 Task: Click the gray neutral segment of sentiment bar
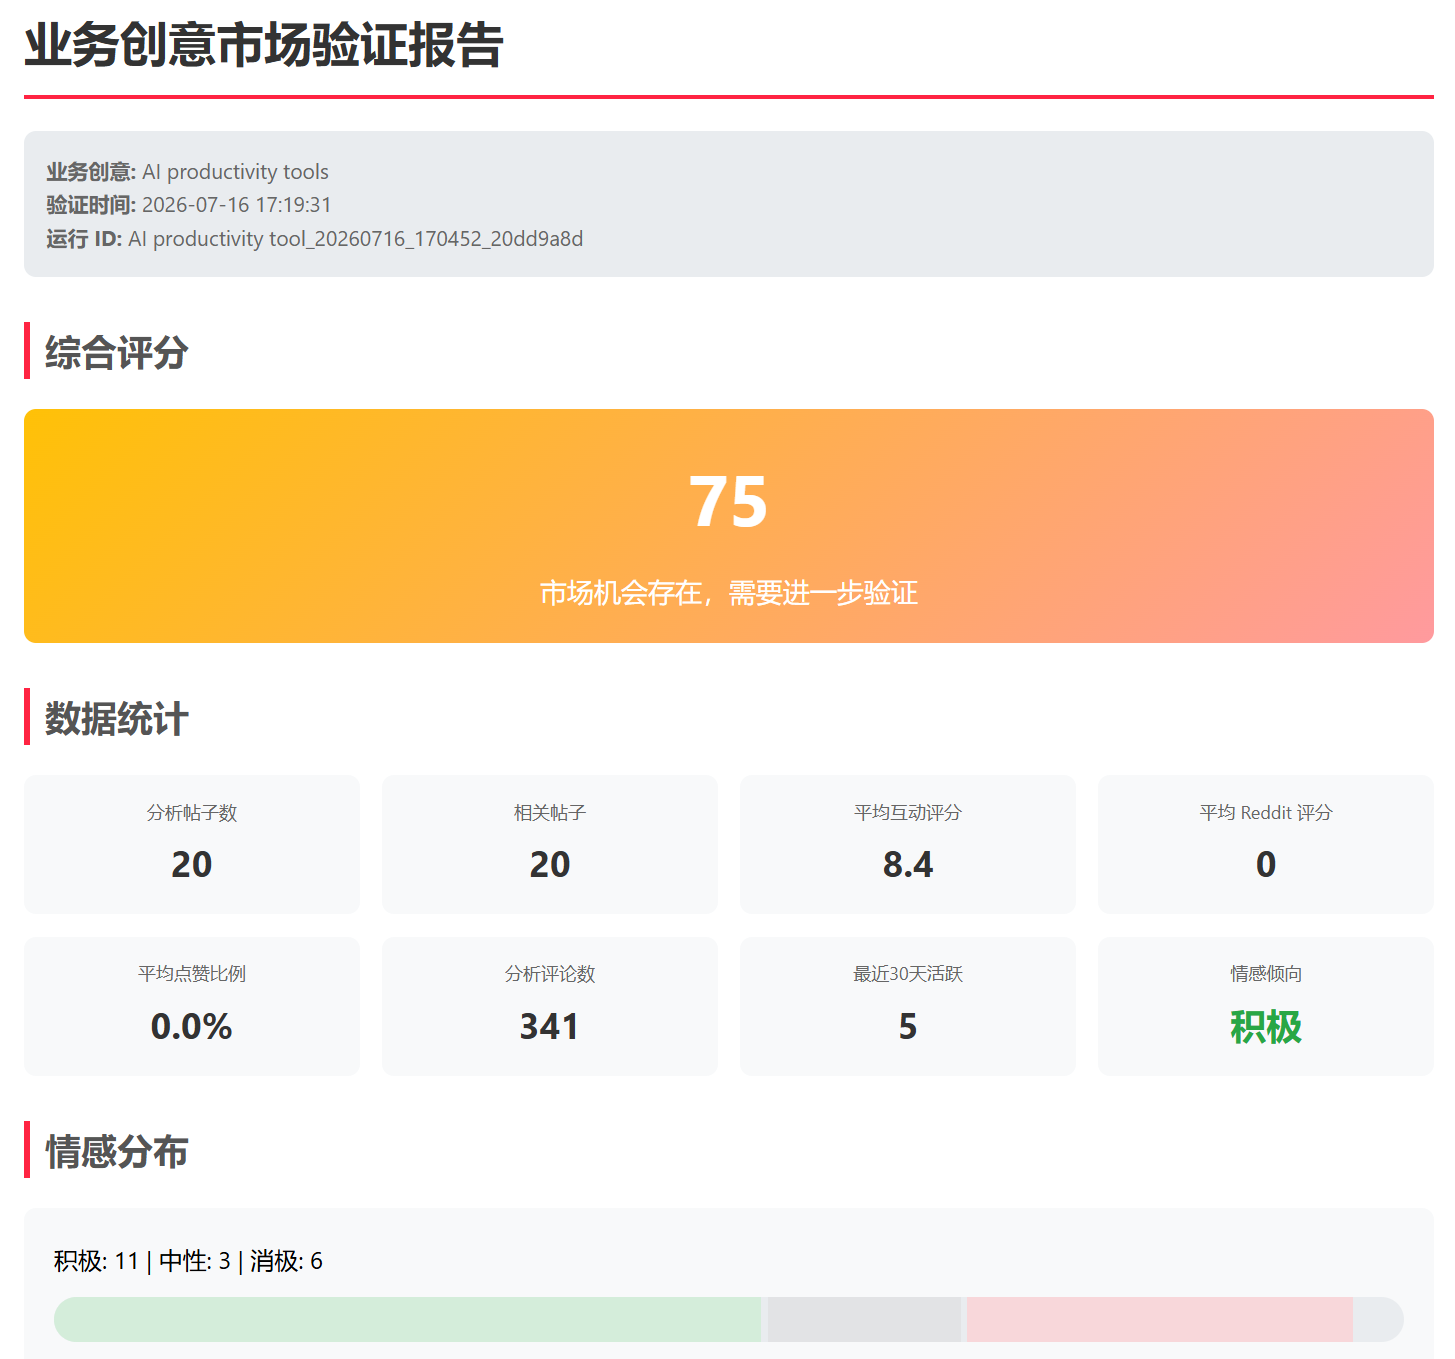tap(864, 1319)
